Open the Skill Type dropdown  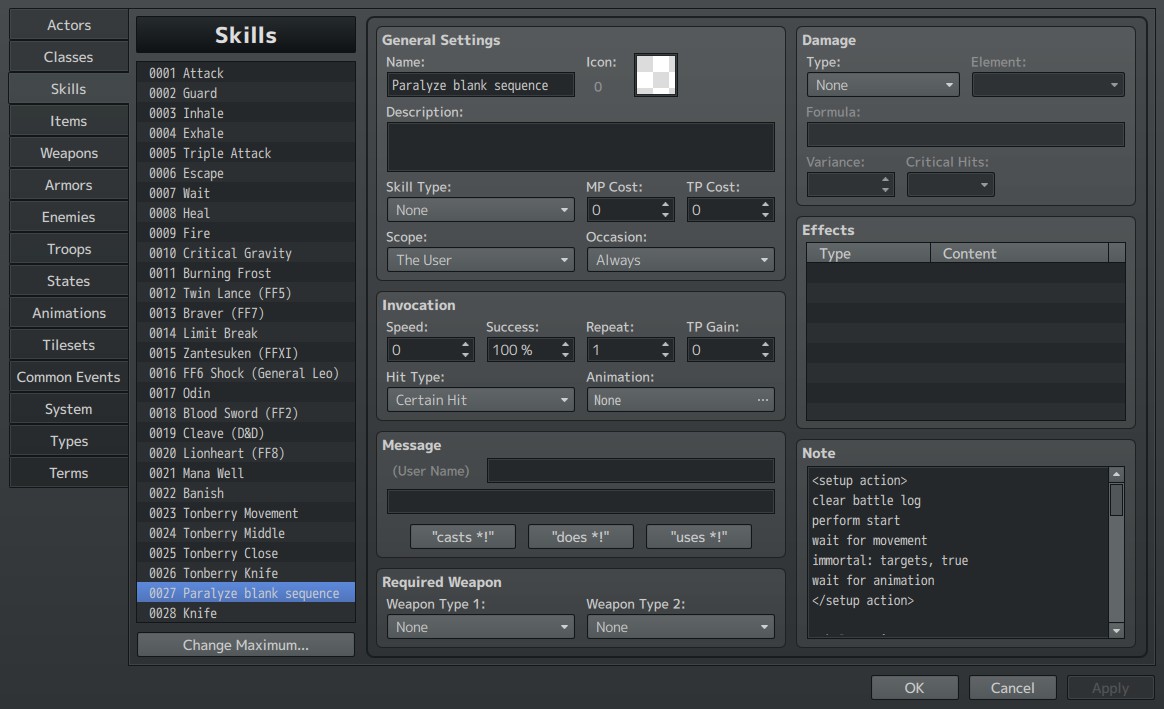point(480,210)
